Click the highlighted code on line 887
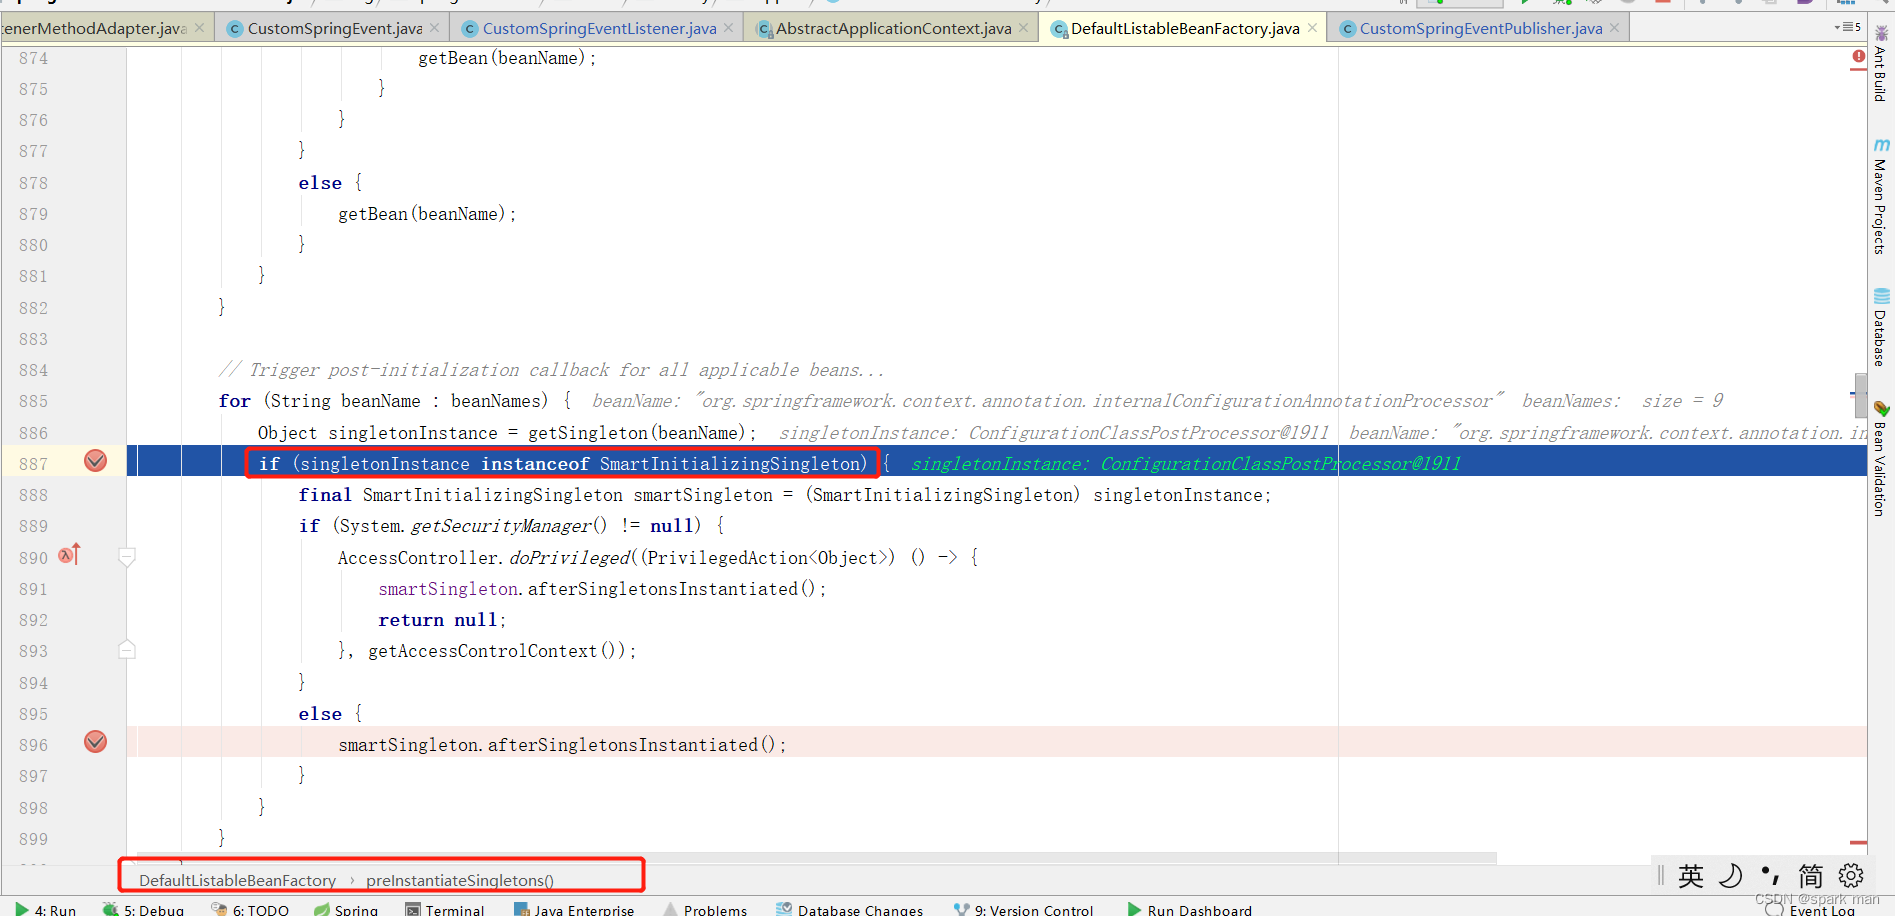Image resolution: width=1895 pixels, height=916 pixels. coord(563,463)
